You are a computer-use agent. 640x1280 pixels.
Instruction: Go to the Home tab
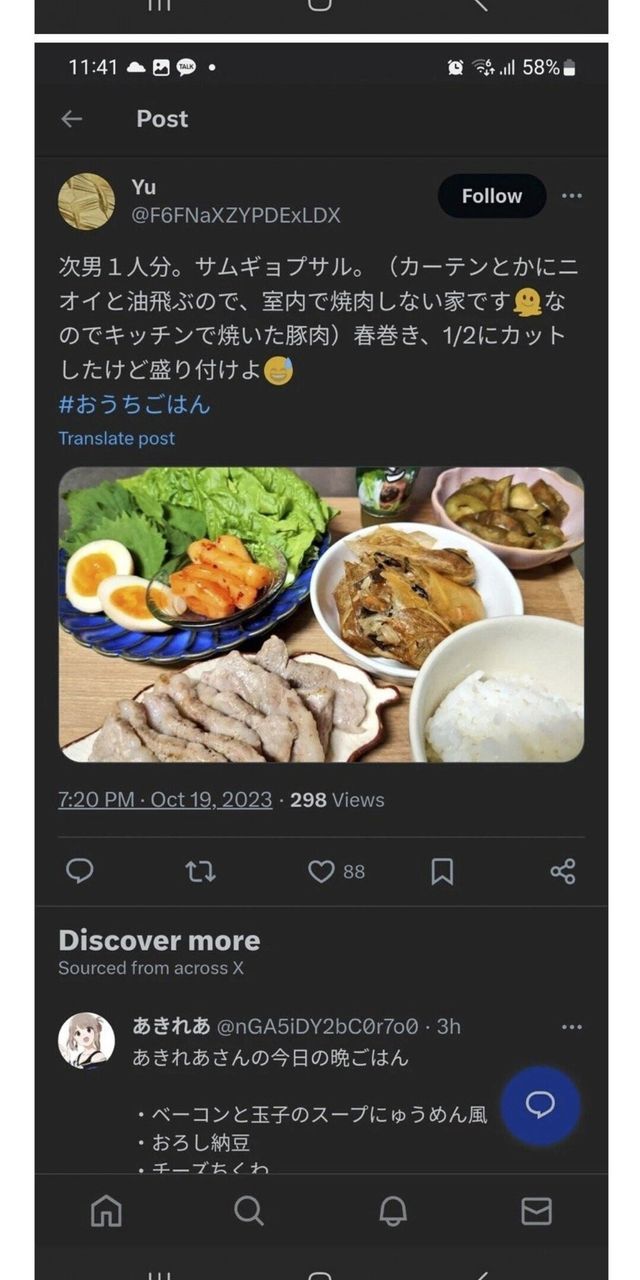[106, 1211]
